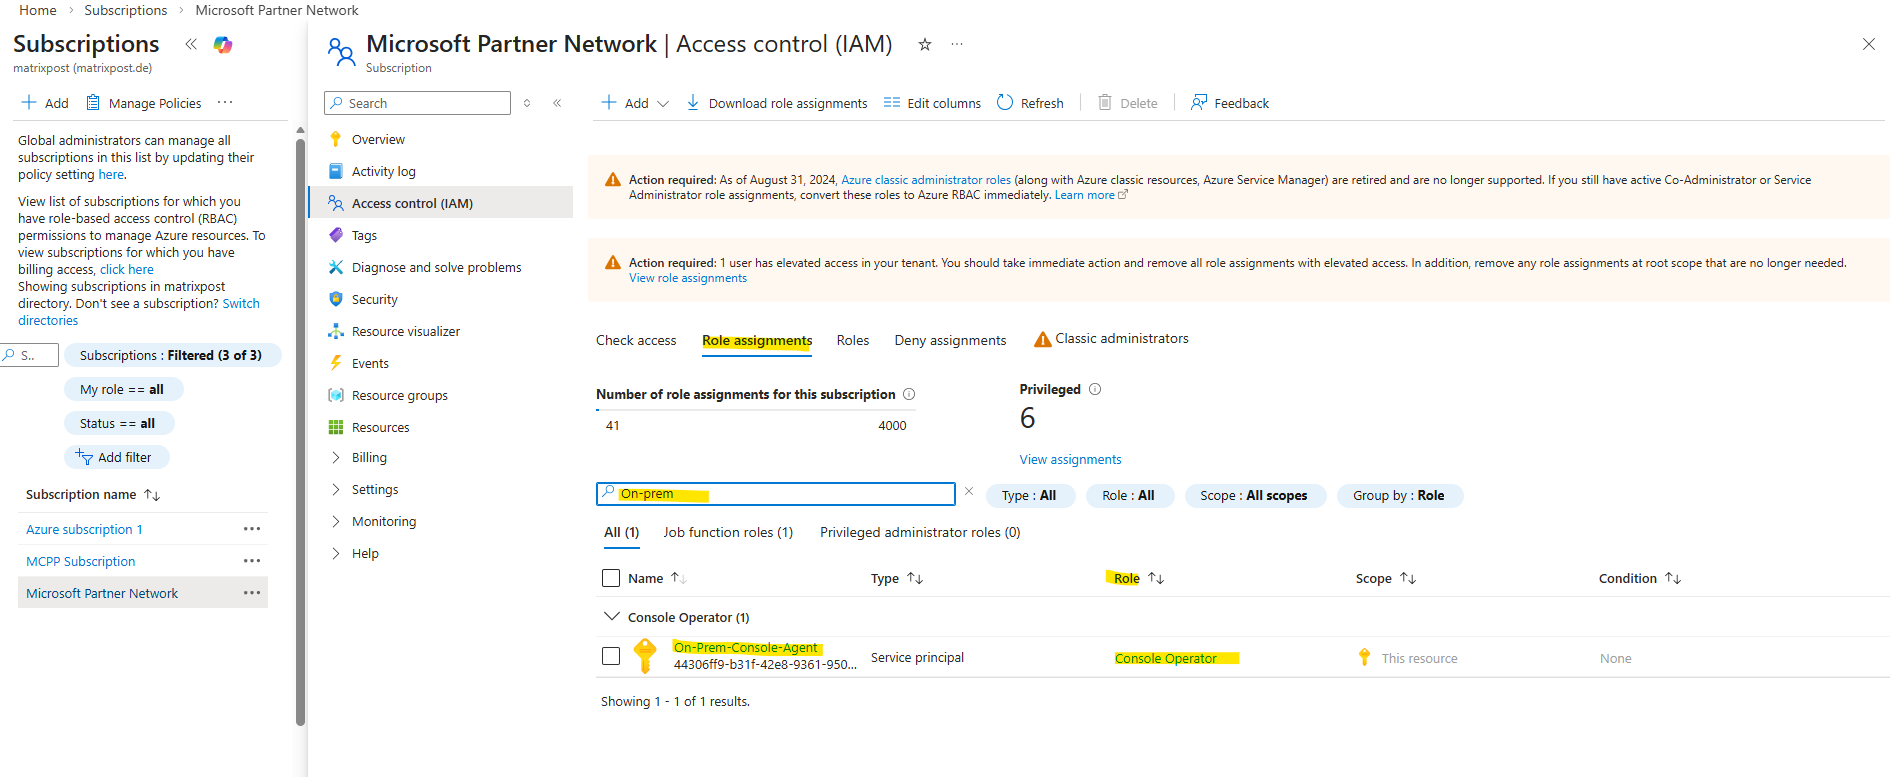Open the MCPP Subscription link
The width and height of the screenshot is (1900, 777).
[x=81, y=561]
